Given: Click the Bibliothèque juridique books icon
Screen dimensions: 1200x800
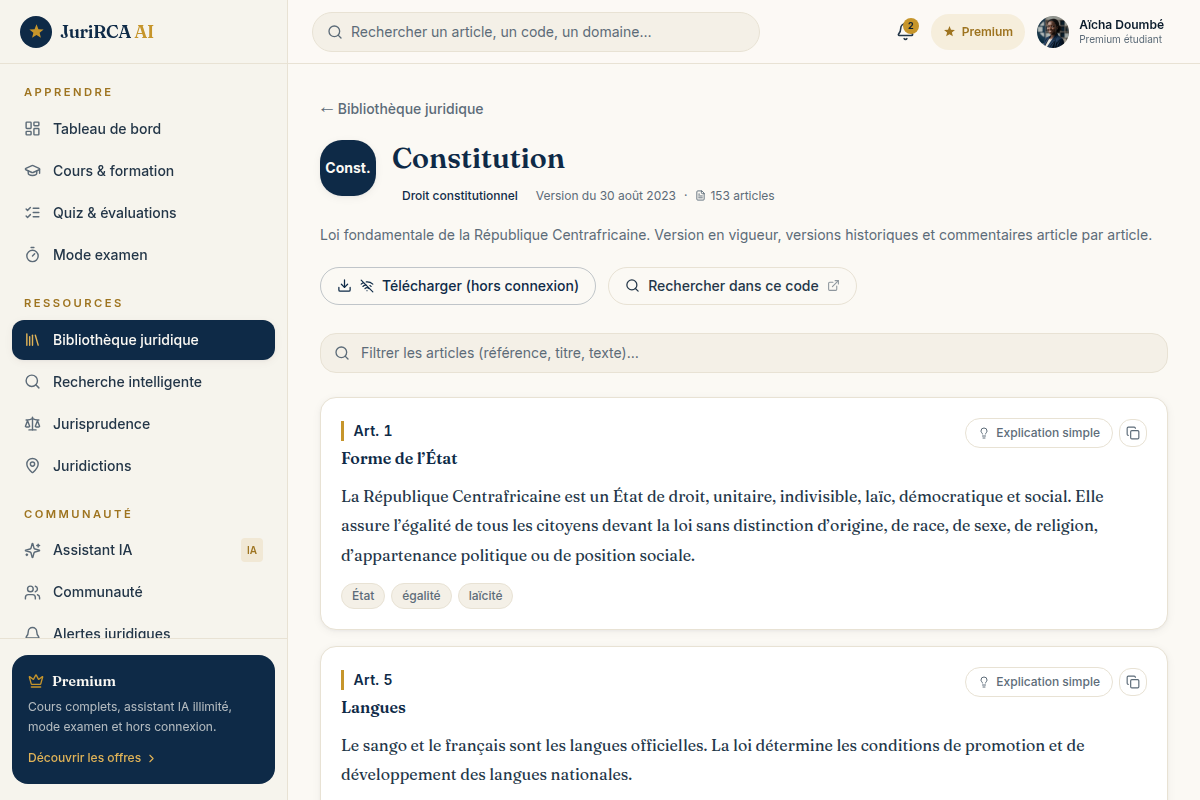Looking at the screenshot, I should (x=32, y=340).
